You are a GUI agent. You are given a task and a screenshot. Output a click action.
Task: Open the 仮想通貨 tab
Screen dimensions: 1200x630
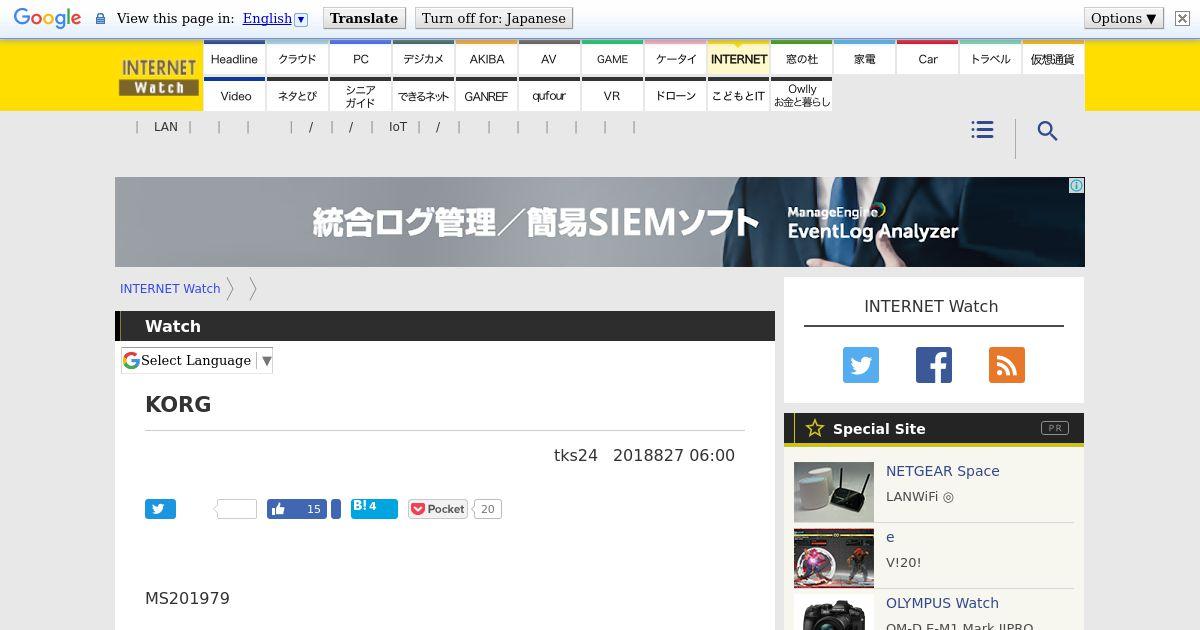(x=1052, y=59)
